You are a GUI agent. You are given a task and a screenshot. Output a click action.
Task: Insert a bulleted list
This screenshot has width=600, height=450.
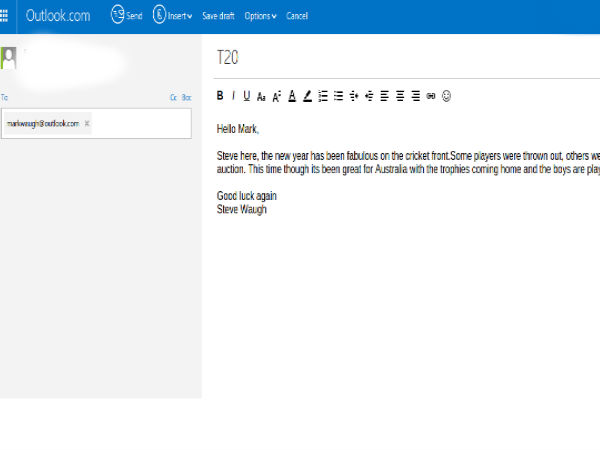pyautogui.click(x=339, y=96)
